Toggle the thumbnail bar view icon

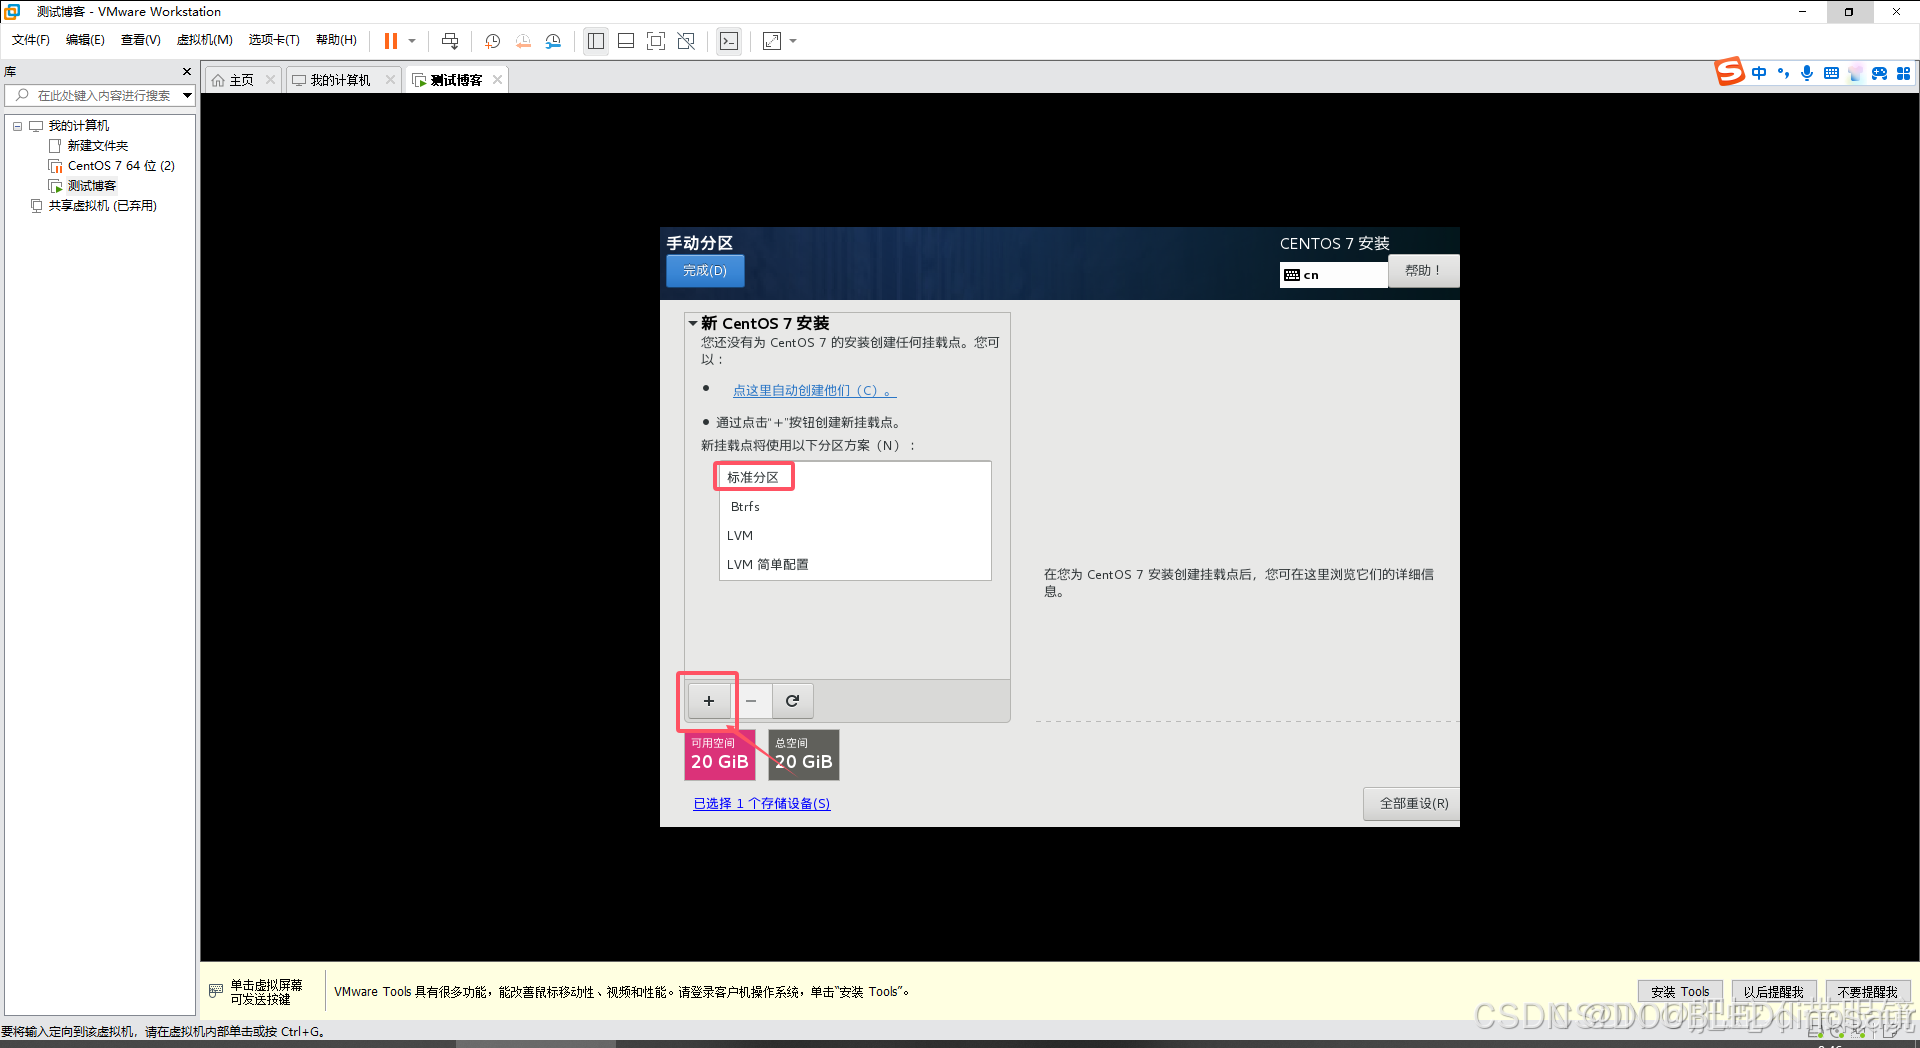[626, 41]
